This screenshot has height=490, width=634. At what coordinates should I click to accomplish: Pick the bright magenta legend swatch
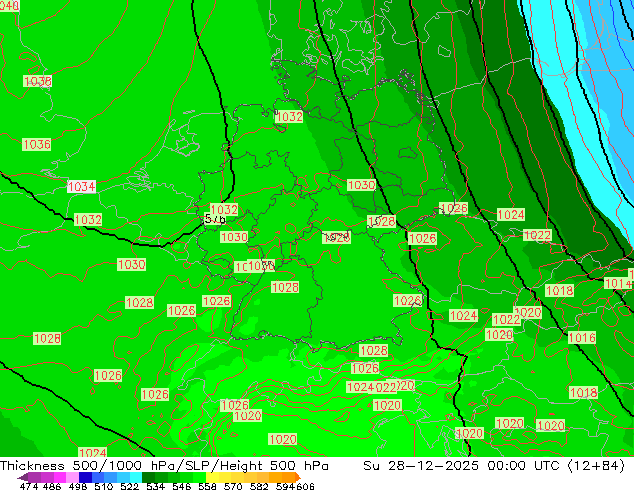[x=60, y=477]
